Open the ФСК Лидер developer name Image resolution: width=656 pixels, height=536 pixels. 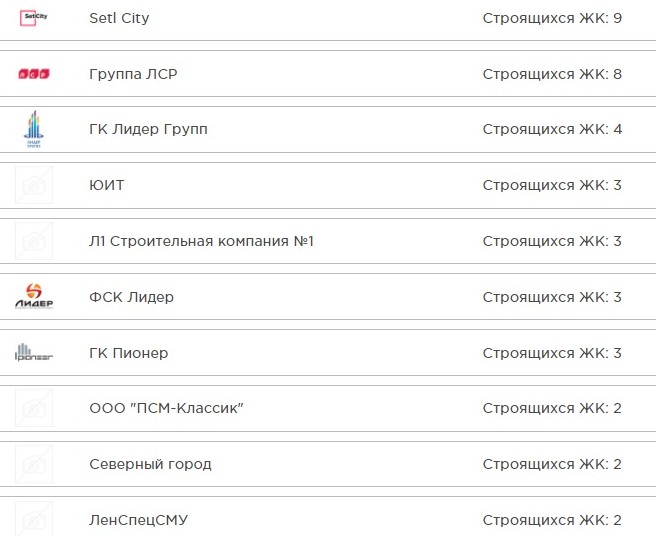[131, 297]
